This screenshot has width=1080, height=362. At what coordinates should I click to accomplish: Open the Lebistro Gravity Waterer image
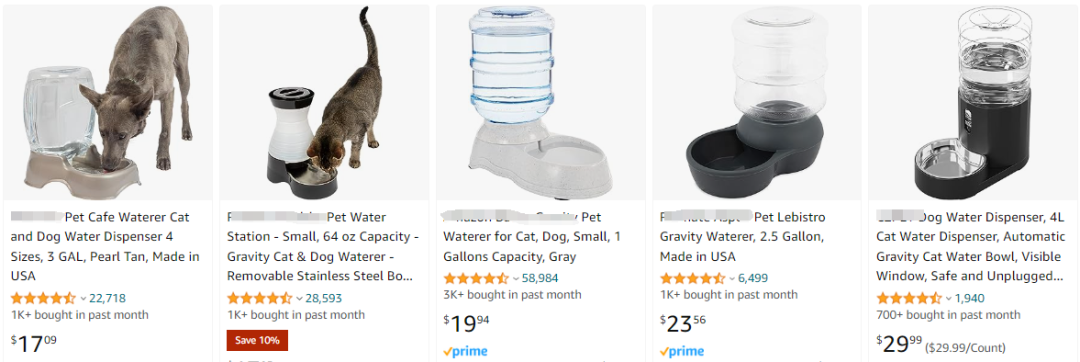[x=756, y=103]
